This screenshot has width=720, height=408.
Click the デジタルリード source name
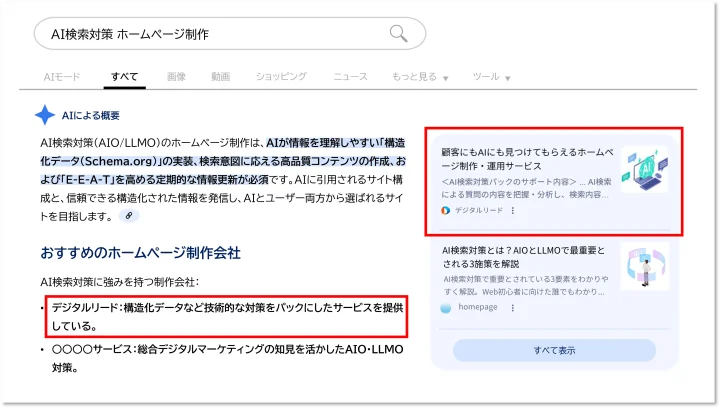point(478,210)
